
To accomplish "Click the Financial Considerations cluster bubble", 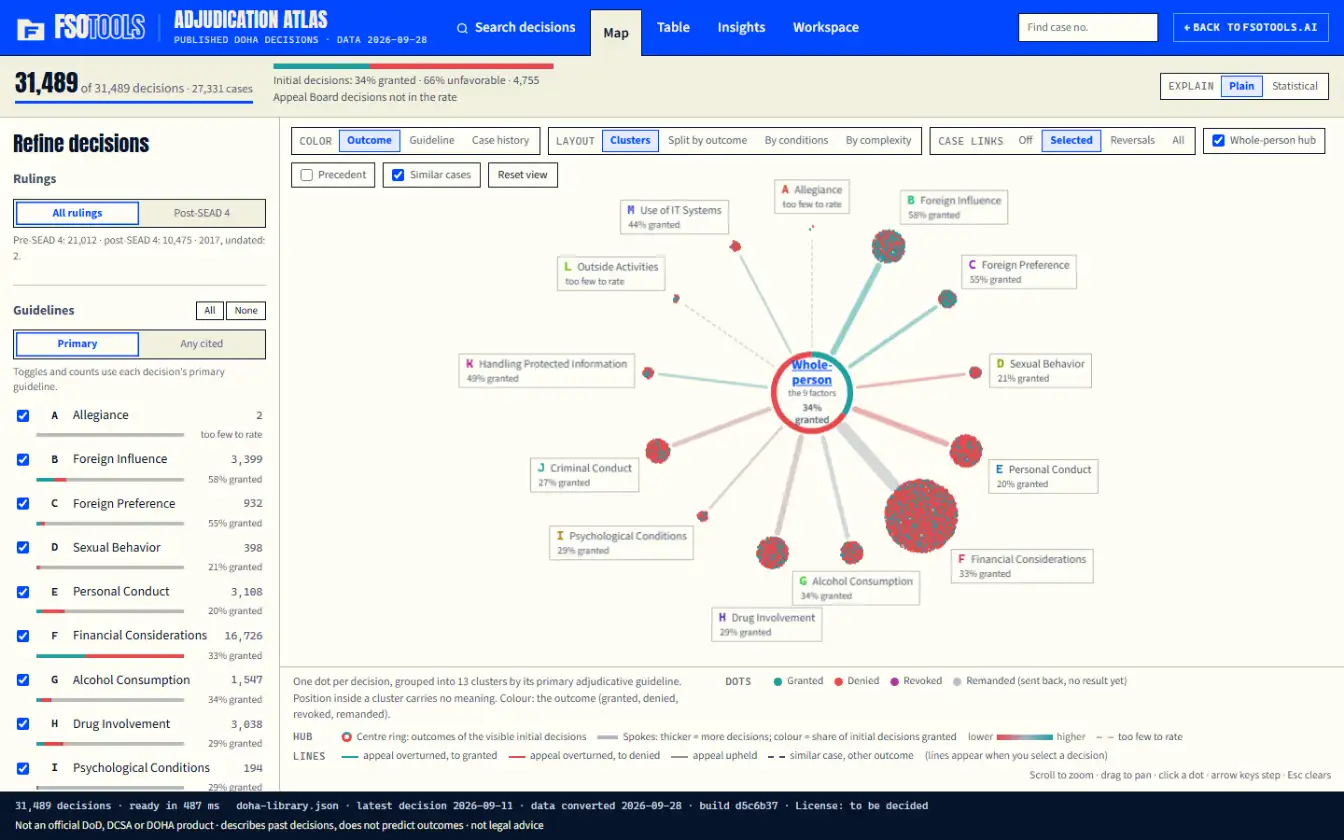I will 921,516.
